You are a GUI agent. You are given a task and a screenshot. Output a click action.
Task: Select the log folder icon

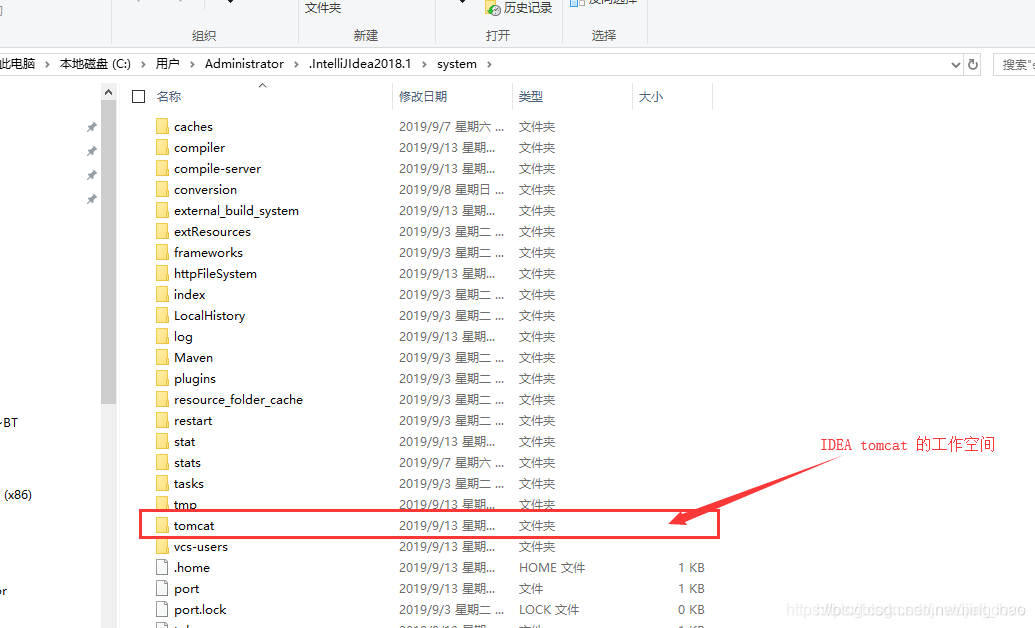(162, 337)
